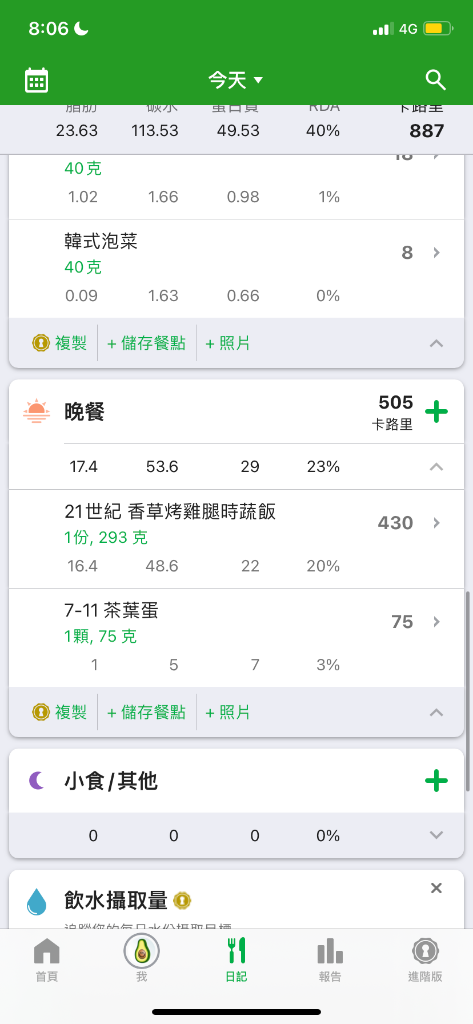Open 首頁 home tab icon

tap(46, 961)
